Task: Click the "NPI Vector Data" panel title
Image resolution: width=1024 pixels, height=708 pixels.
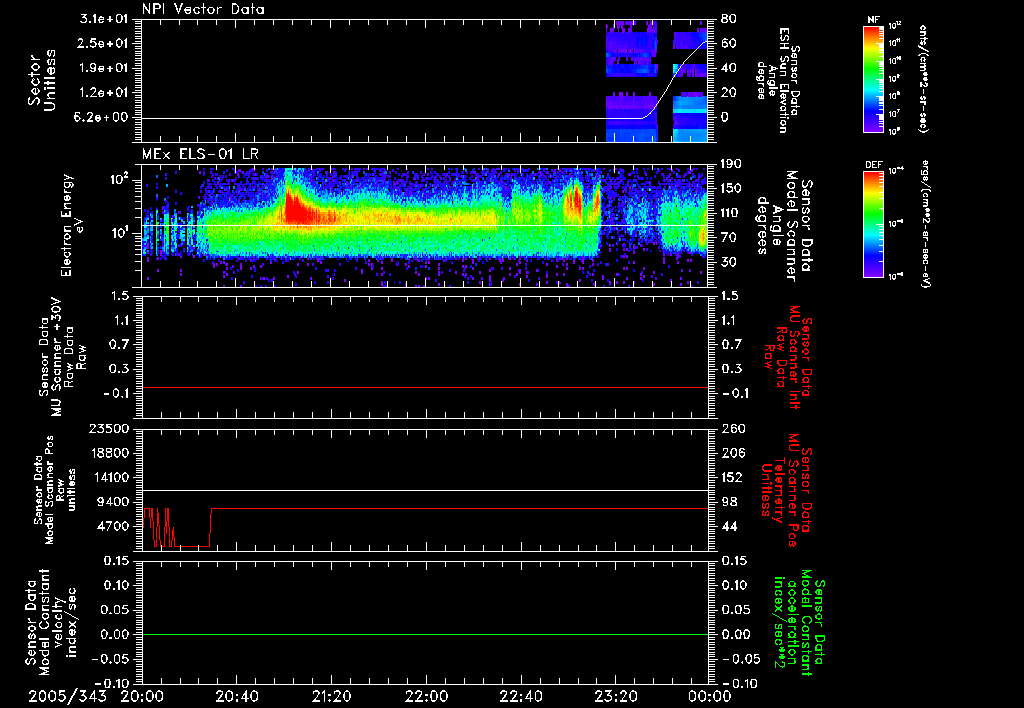Action: click(x=203, y=9)
